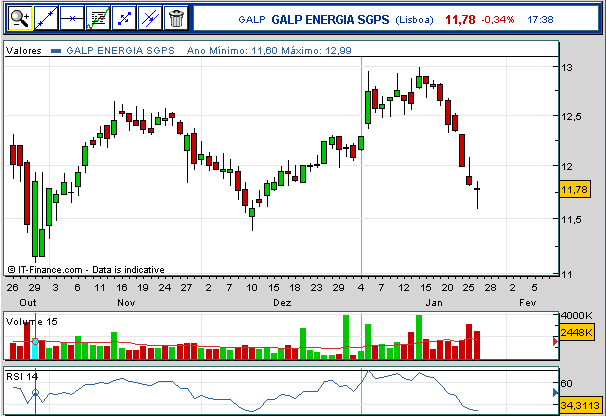Click the GALP ENERGIA SGPS title

(x=330, y=20)
